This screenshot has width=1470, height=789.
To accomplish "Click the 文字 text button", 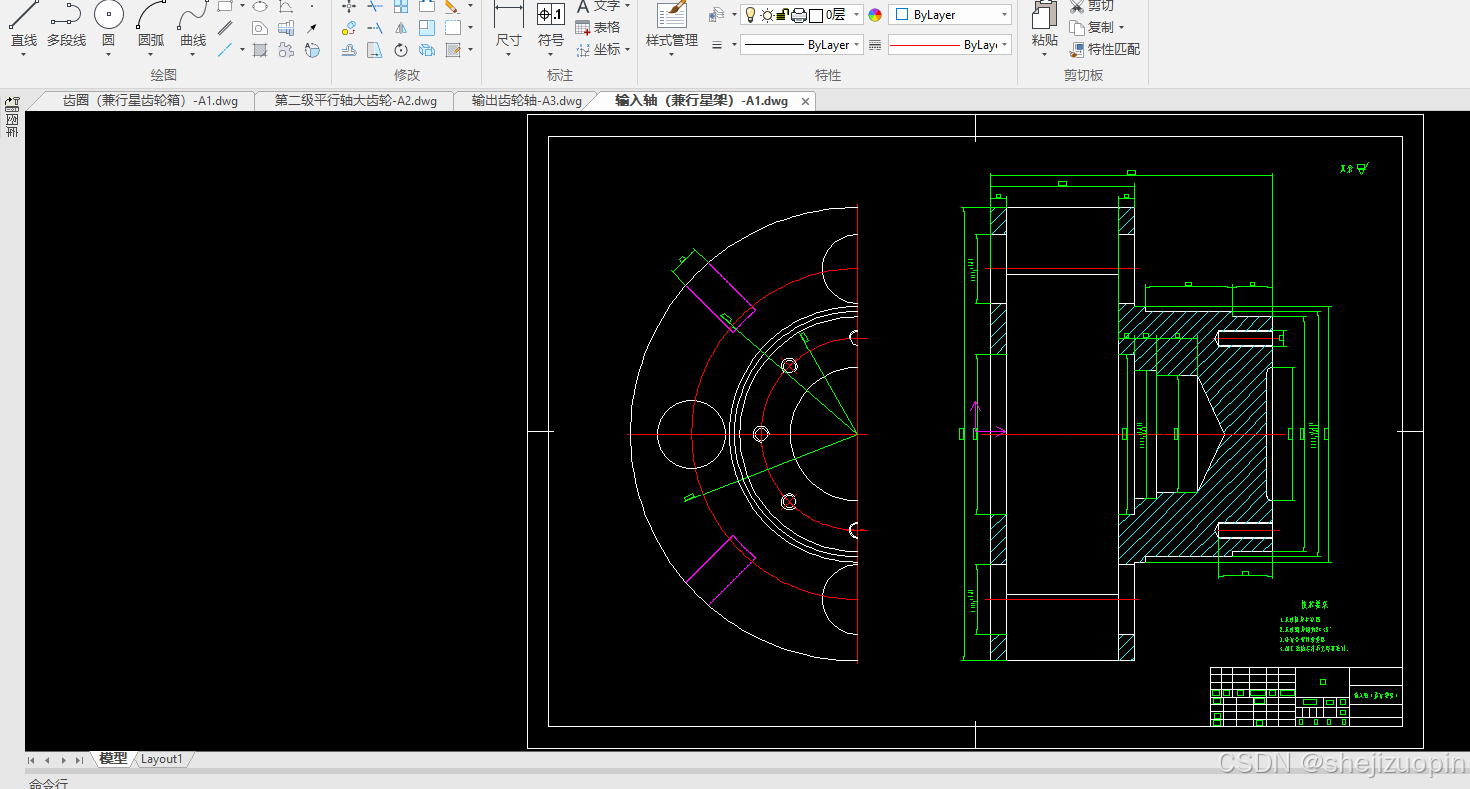I will click(x=600, y=6).
